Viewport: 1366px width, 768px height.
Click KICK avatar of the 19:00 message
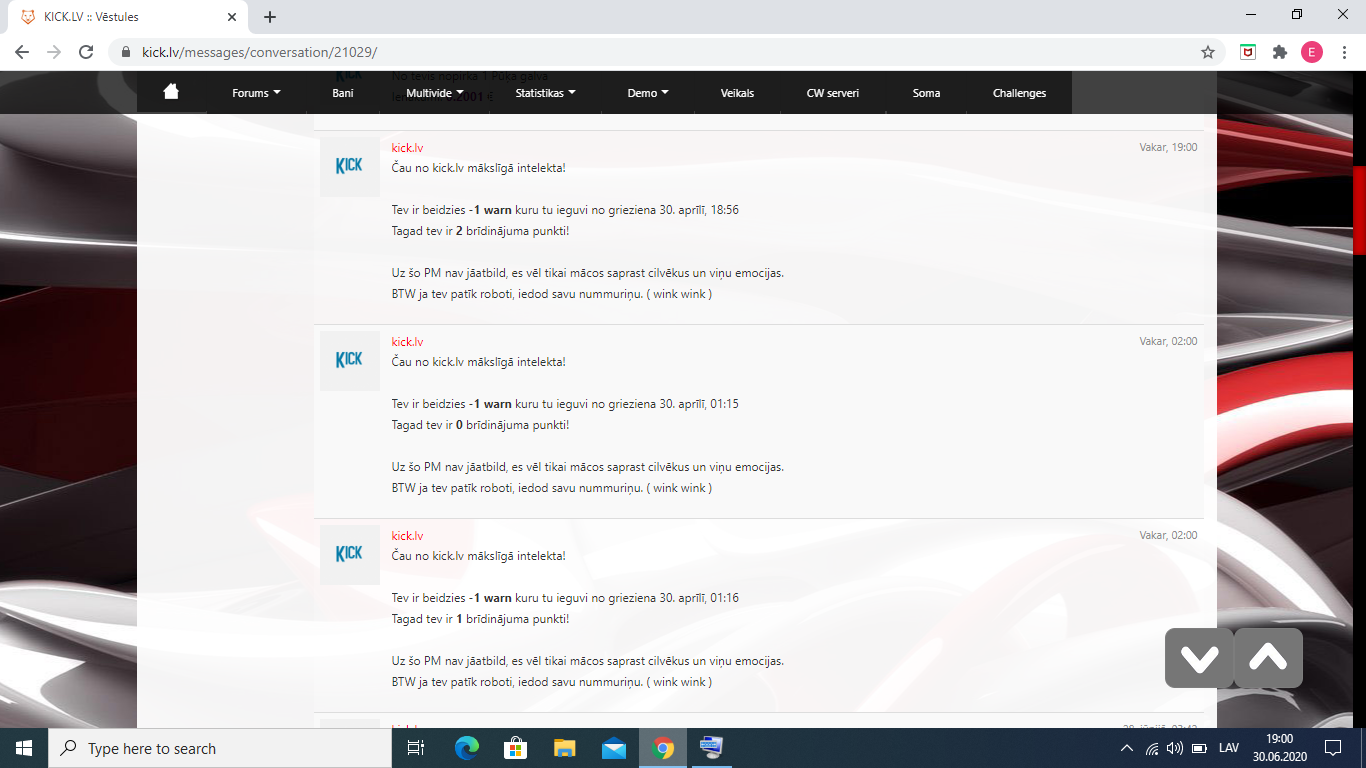click(x=350, y=167)
